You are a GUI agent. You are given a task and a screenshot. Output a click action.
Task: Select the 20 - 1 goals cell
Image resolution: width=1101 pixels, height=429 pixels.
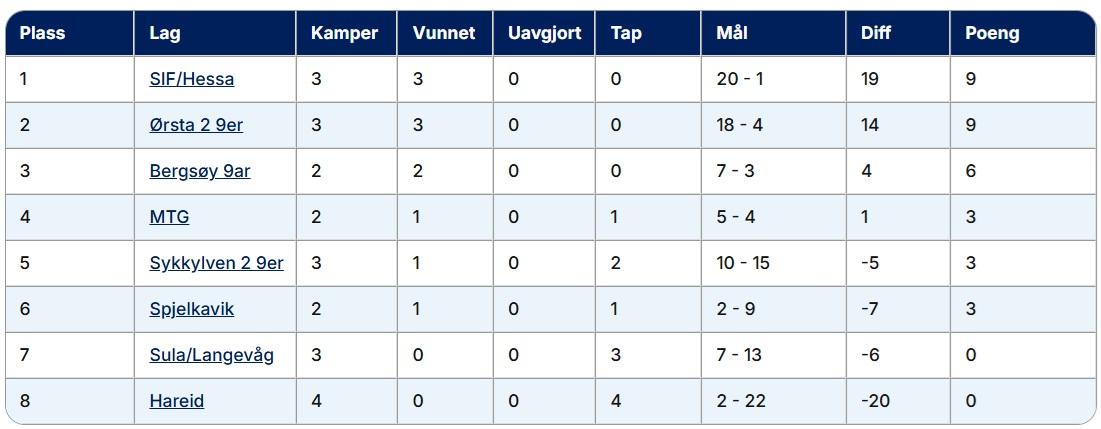click(774, 79)
